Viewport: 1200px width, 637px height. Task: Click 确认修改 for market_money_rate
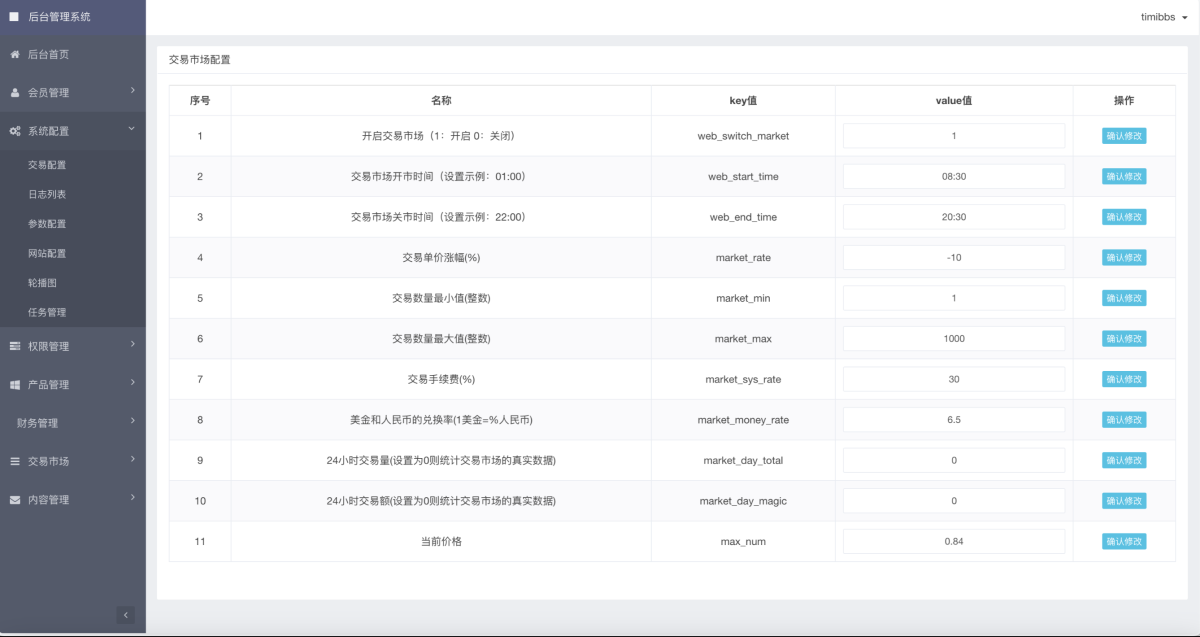(x=1124, y=420)
